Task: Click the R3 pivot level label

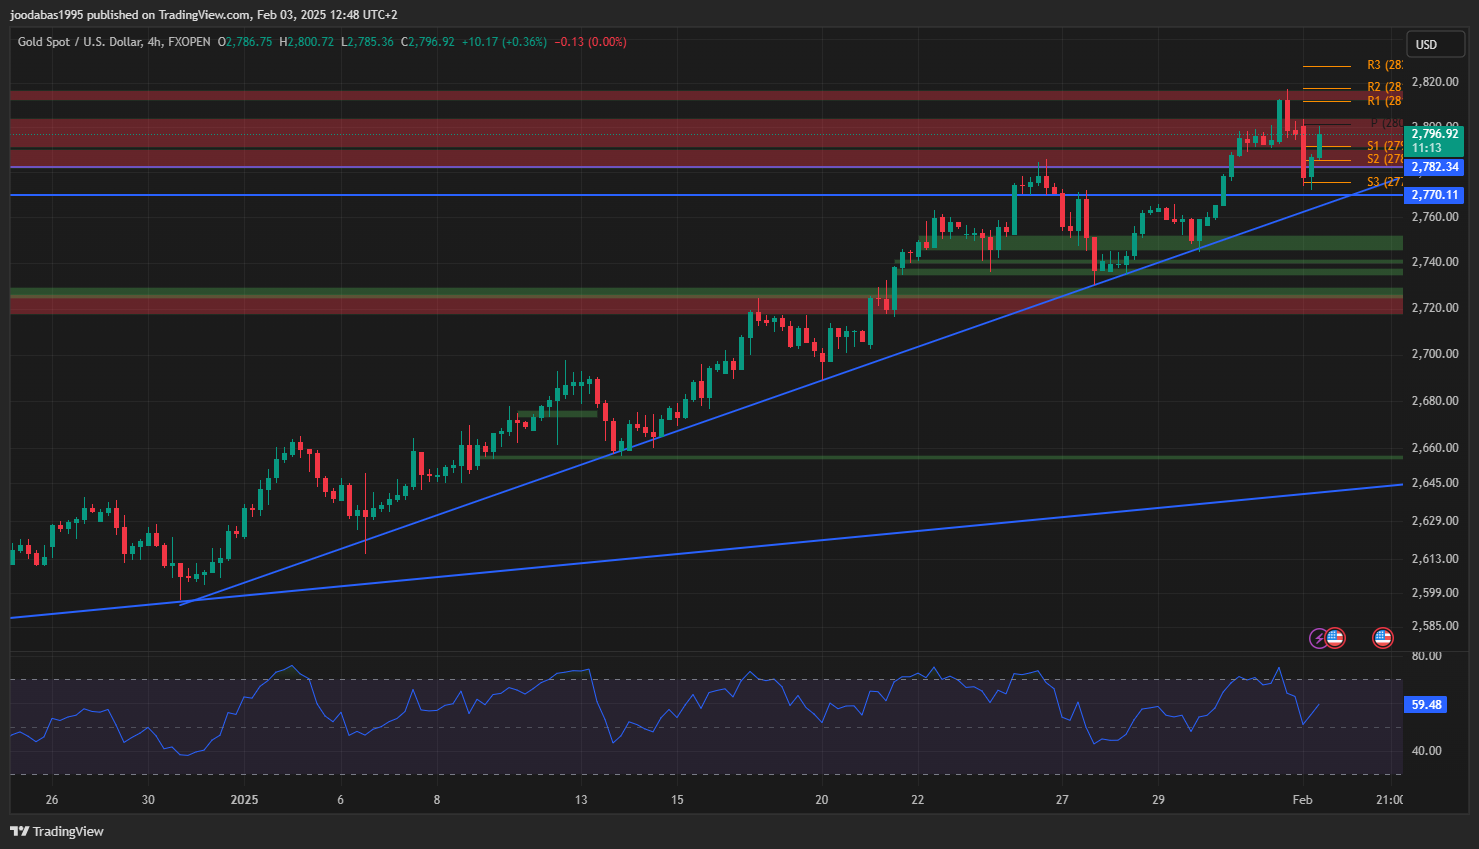Action: coord(1384,65)
